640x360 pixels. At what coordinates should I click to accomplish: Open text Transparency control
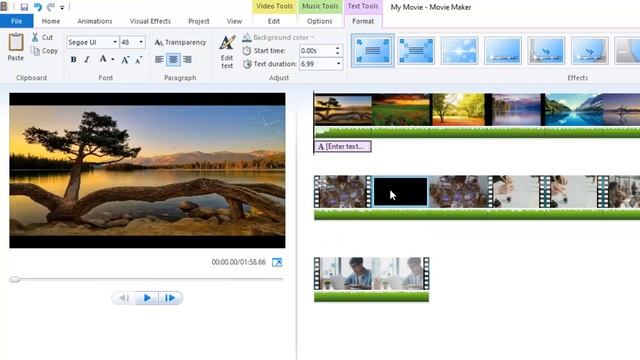tap(180, 42)
